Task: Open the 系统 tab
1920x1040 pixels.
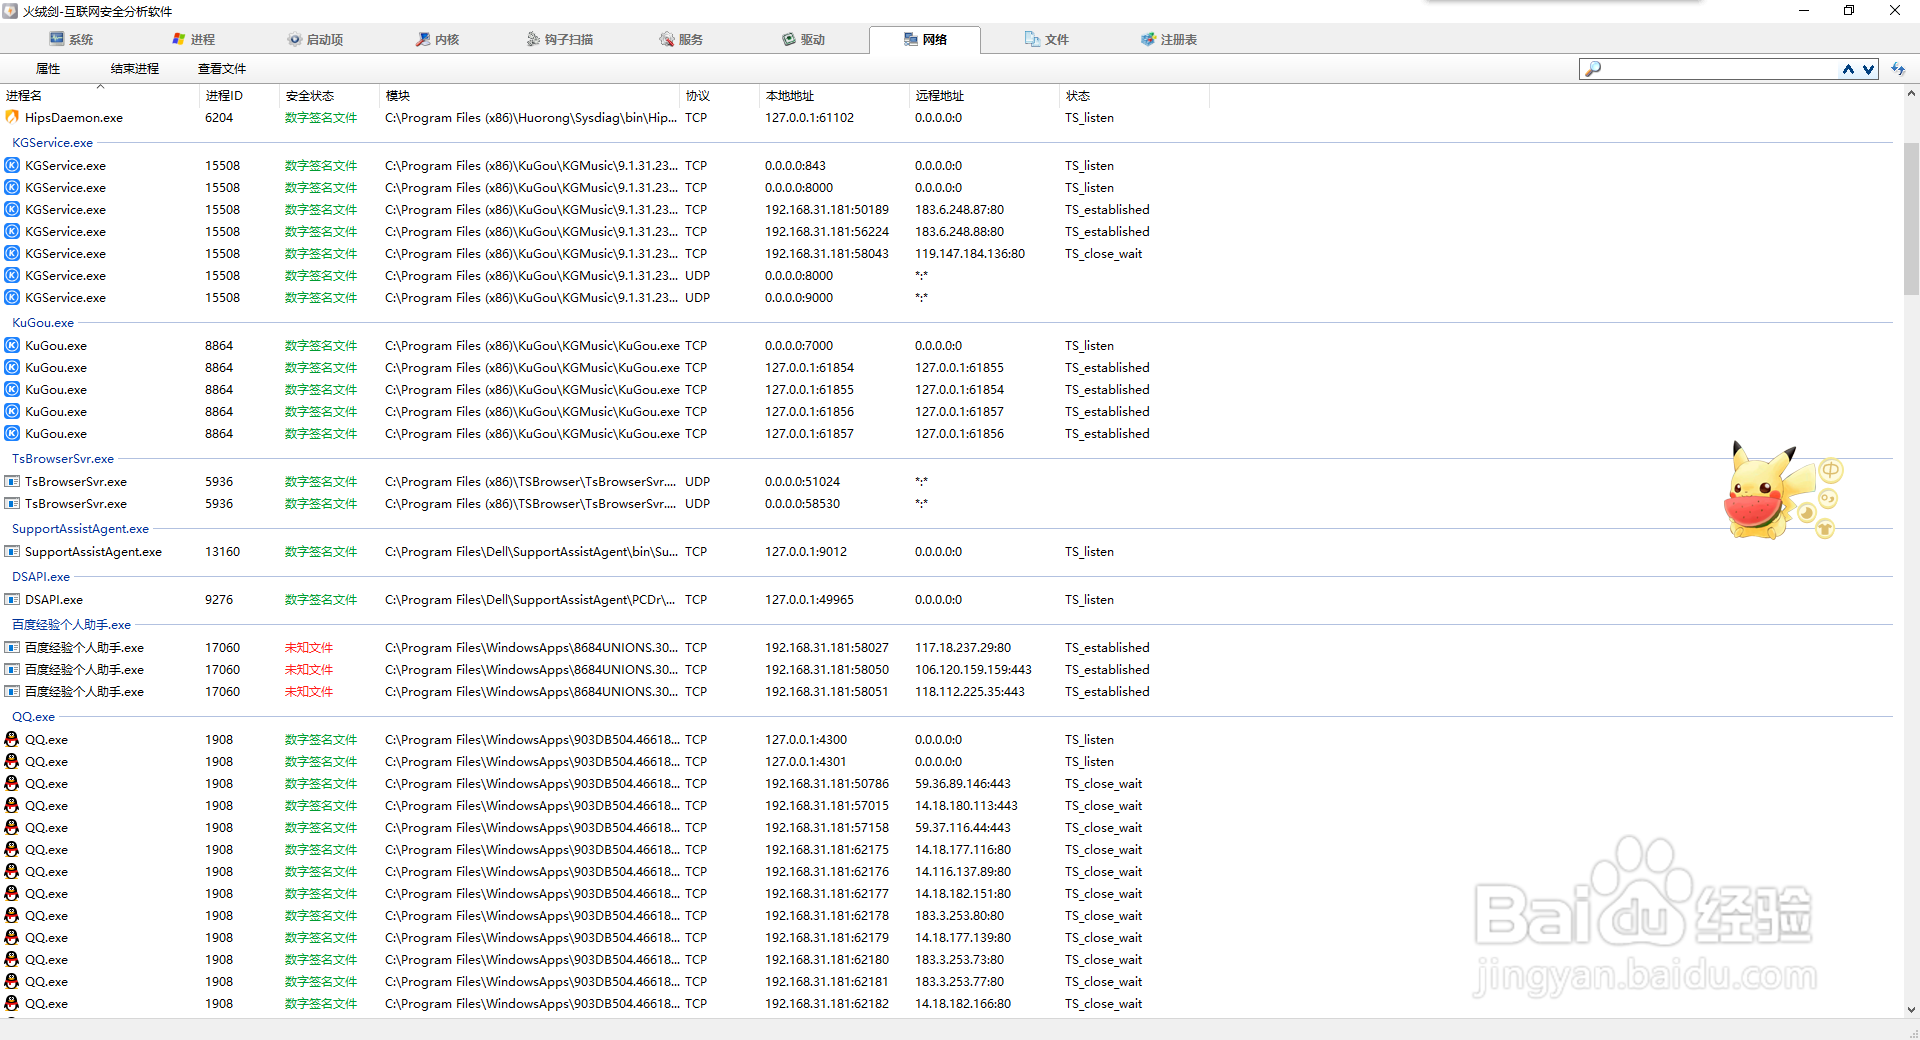Action: [71, 39]
